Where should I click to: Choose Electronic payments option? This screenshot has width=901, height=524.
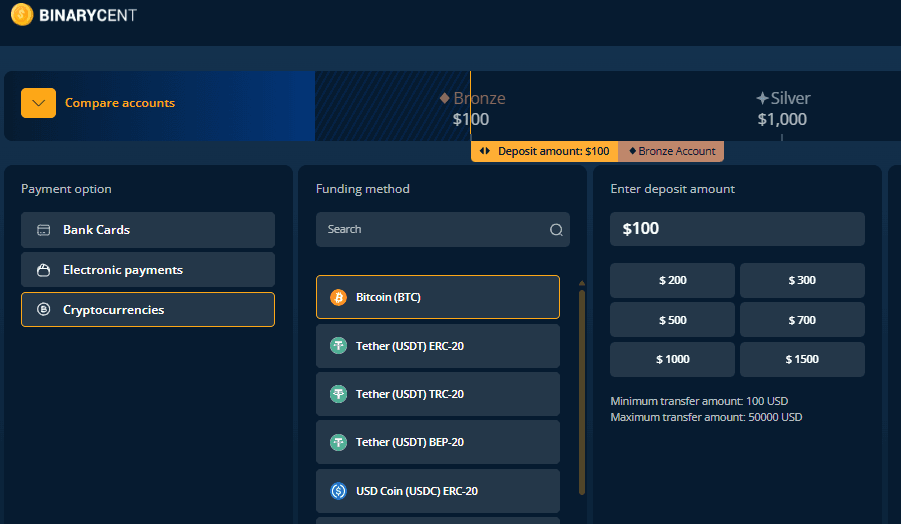point(148,269)
